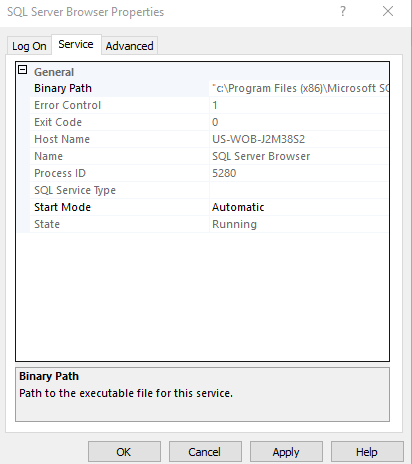Open the Advanced tab

(129, 46)
